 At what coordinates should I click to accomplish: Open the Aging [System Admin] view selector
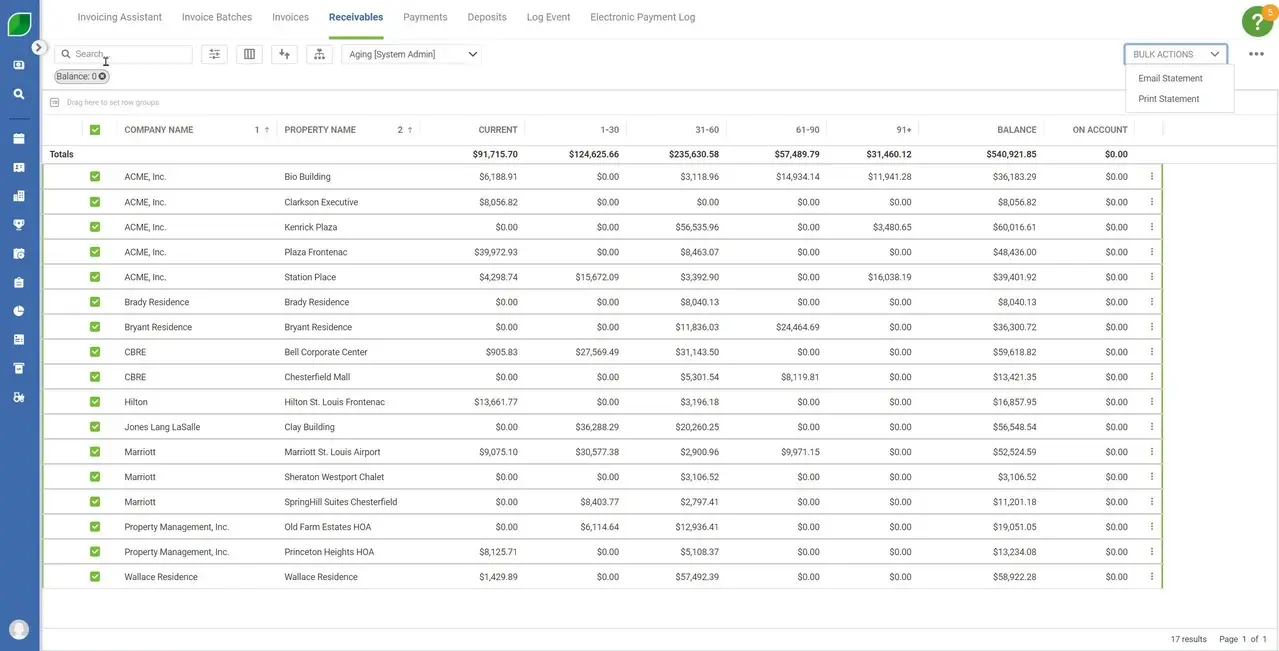pos(410,53)
